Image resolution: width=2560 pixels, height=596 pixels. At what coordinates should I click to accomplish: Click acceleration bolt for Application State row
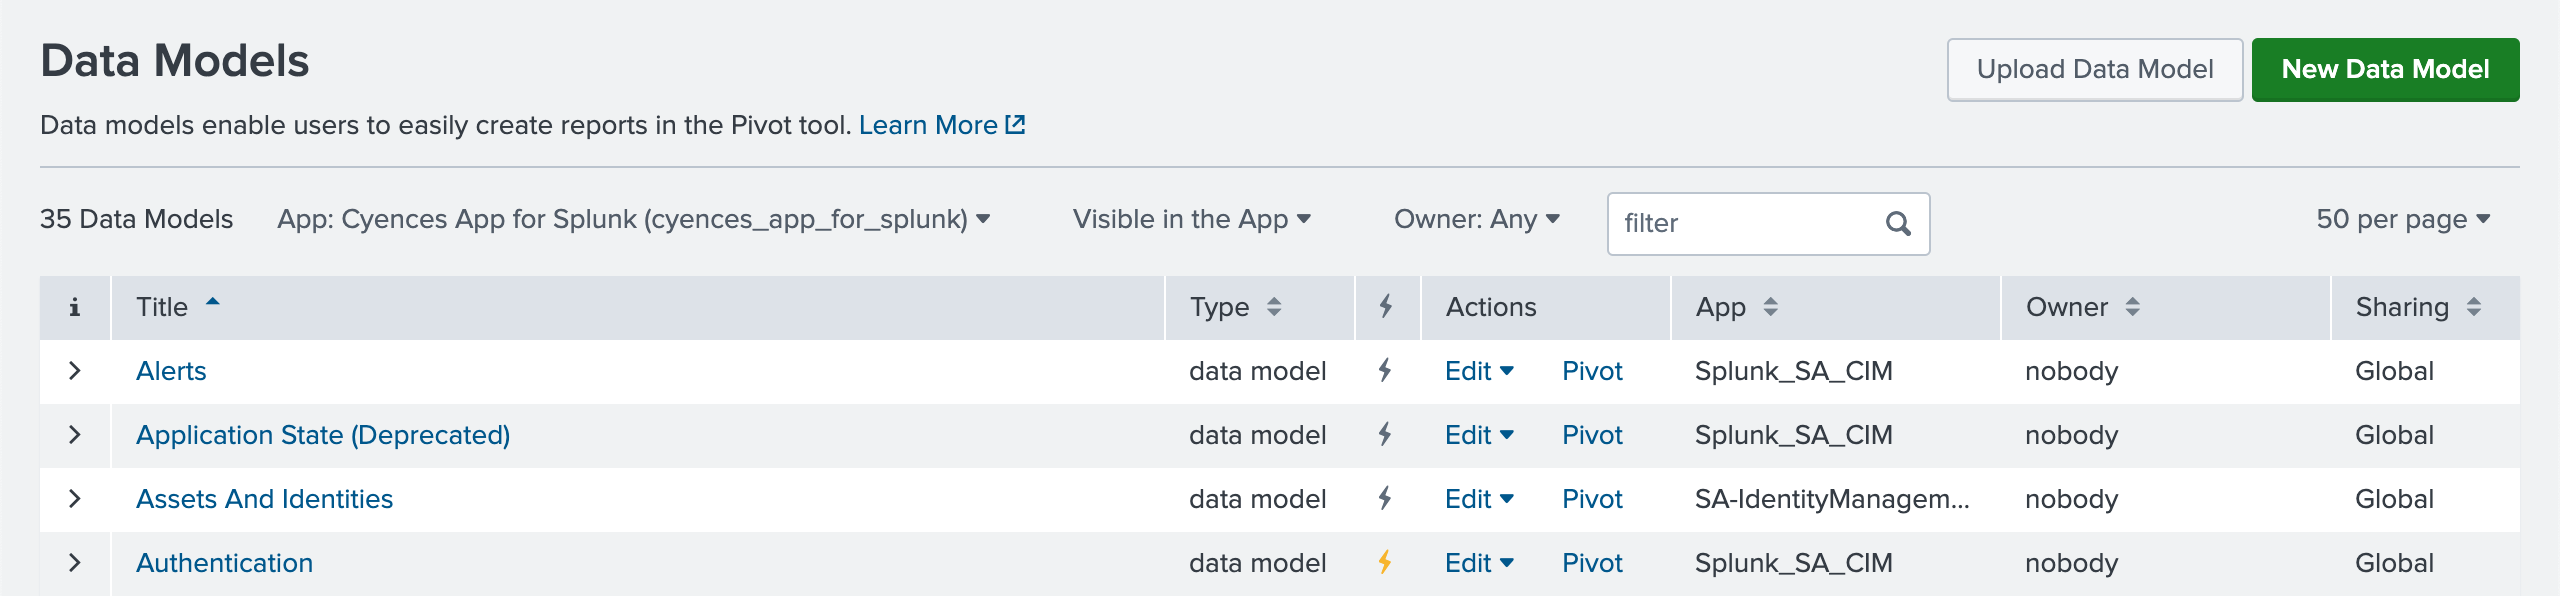1385,434
